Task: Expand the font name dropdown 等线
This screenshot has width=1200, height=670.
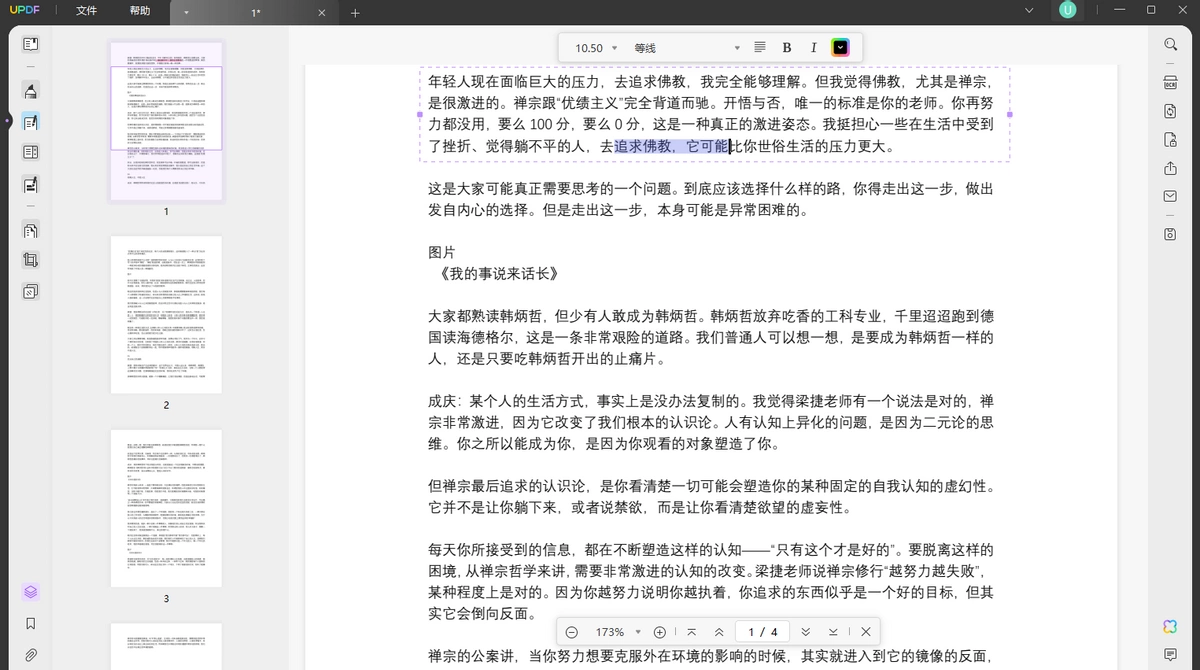Action: pyautogui.click(x=688, y=47)
